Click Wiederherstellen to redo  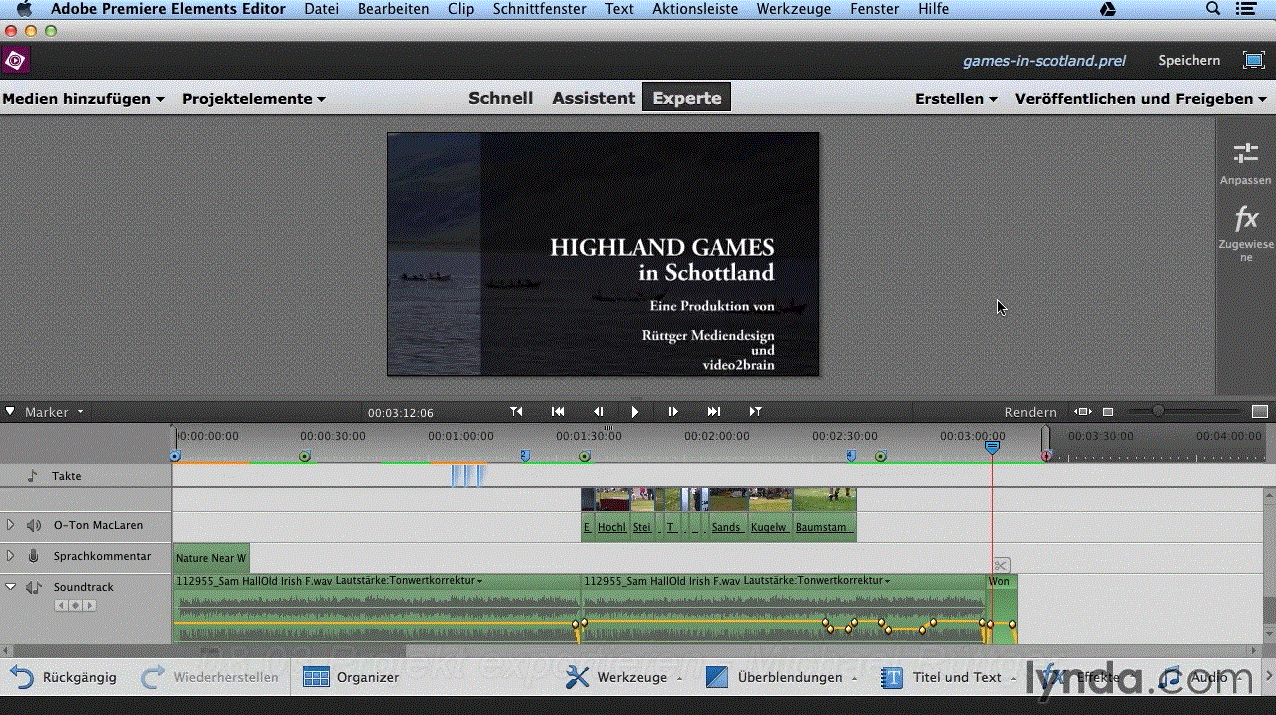[211, 677]
